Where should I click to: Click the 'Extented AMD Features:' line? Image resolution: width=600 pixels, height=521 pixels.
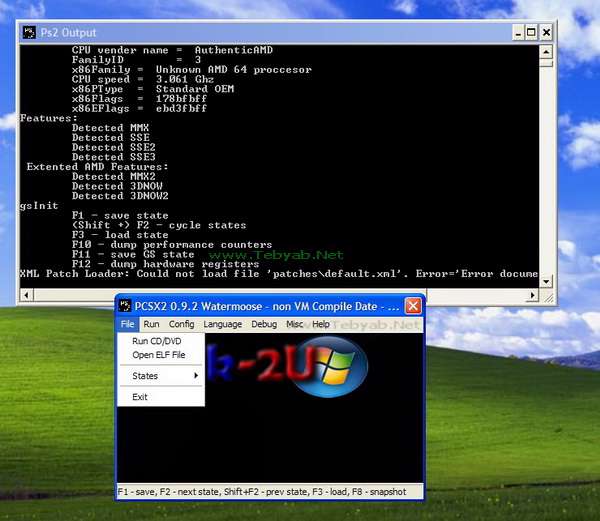[x=97, y=167]
